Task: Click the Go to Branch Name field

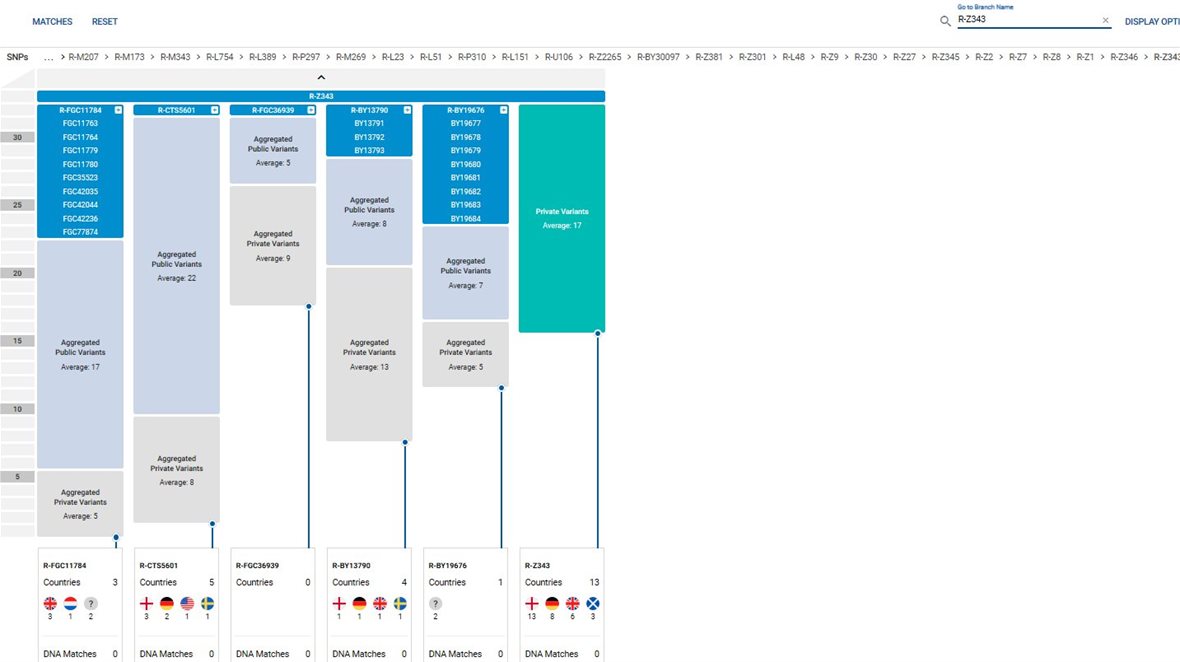Action: tap(1025, 20)
